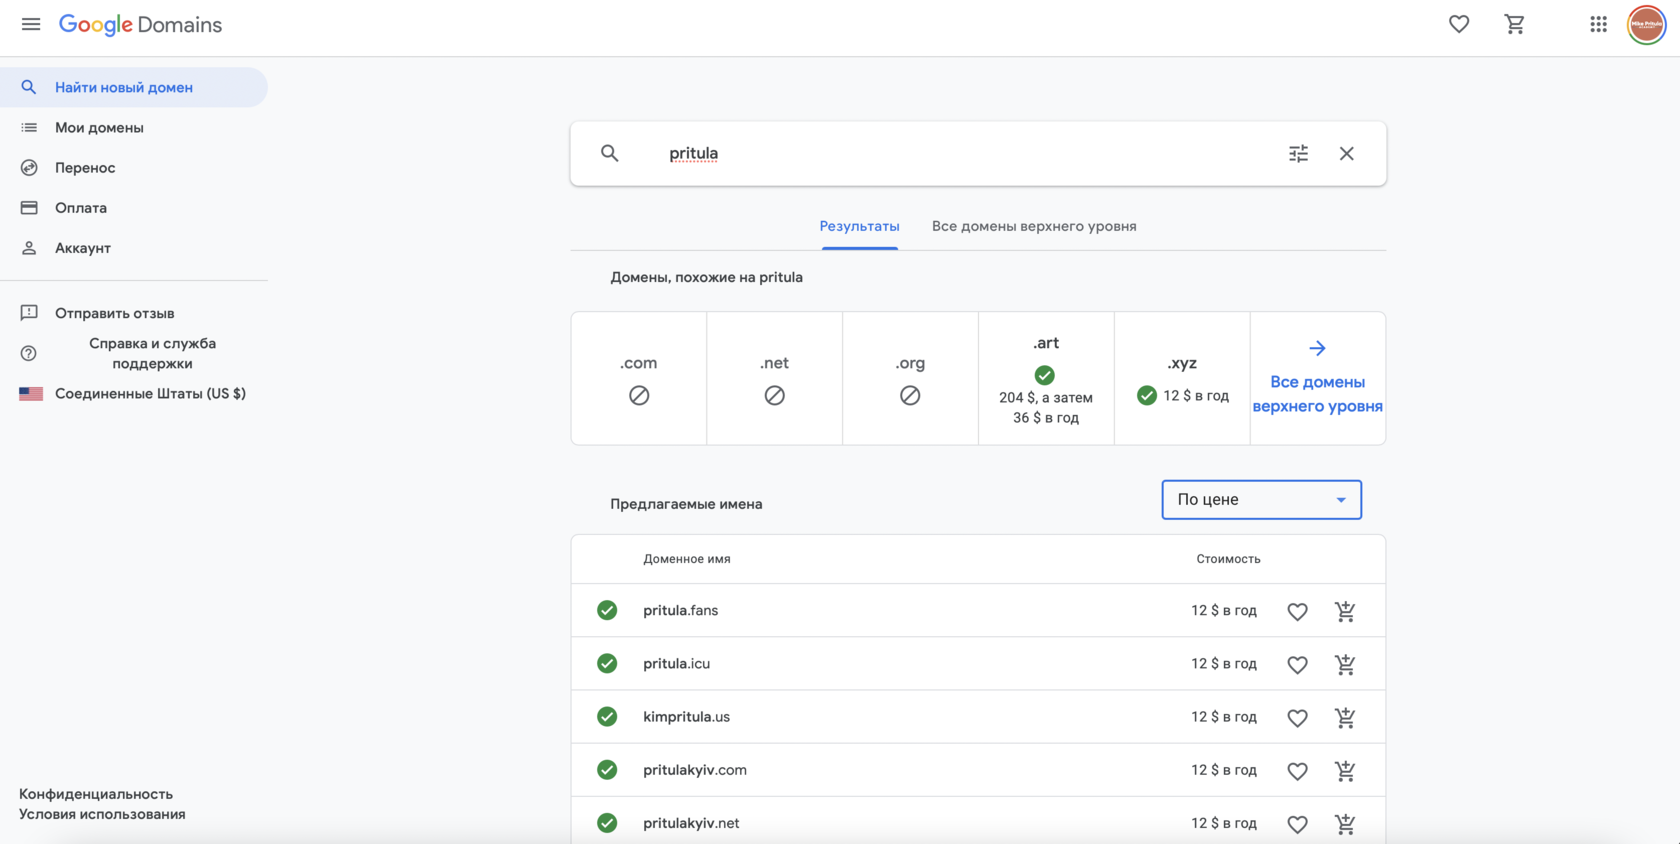Clear the pritula search query
Viewport: 1680px width, 844px height.
1347,153
